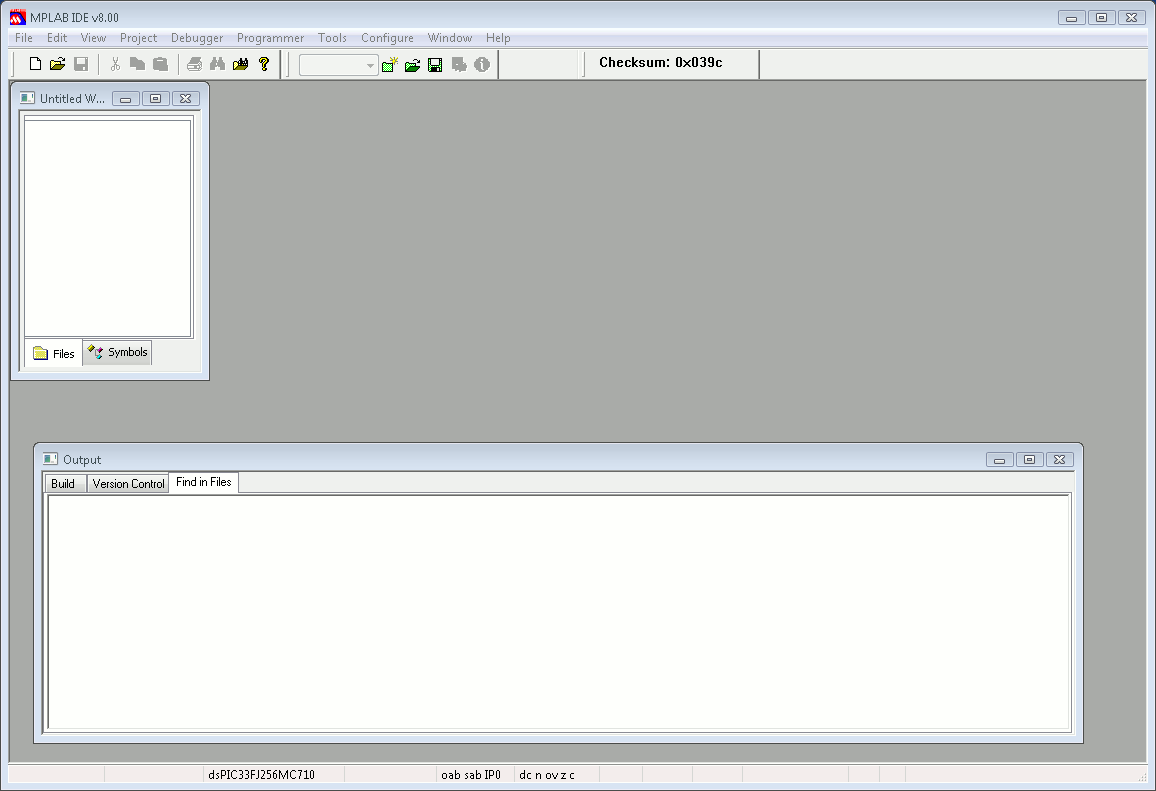
Task: Minimize the Output window
Action: pos(1000,460)
